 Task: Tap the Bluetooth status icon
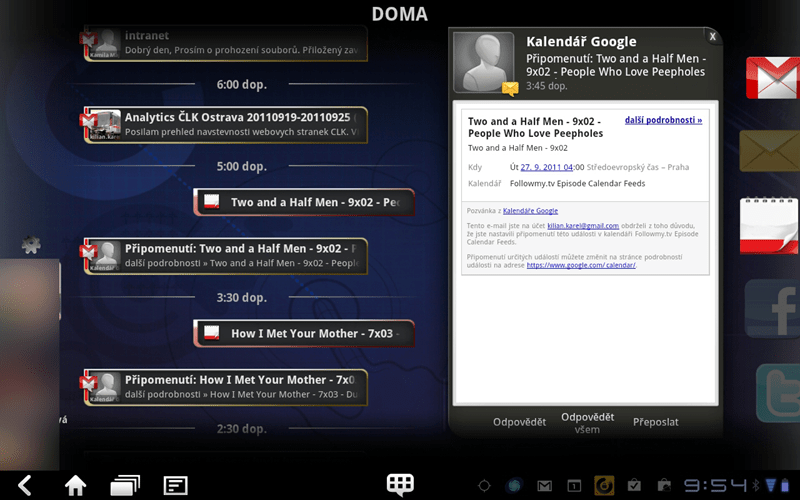coord(756,485)
